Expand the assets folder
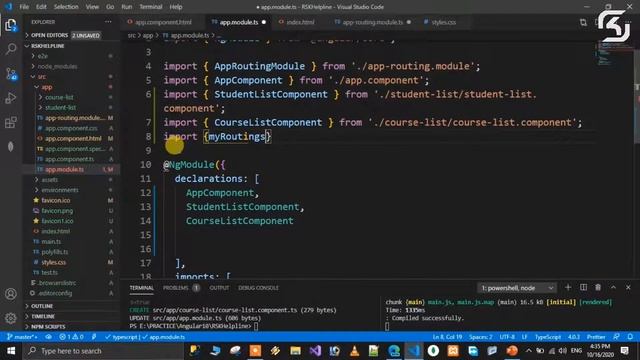Viewport: 640px width, 360px height. (71, 180)
